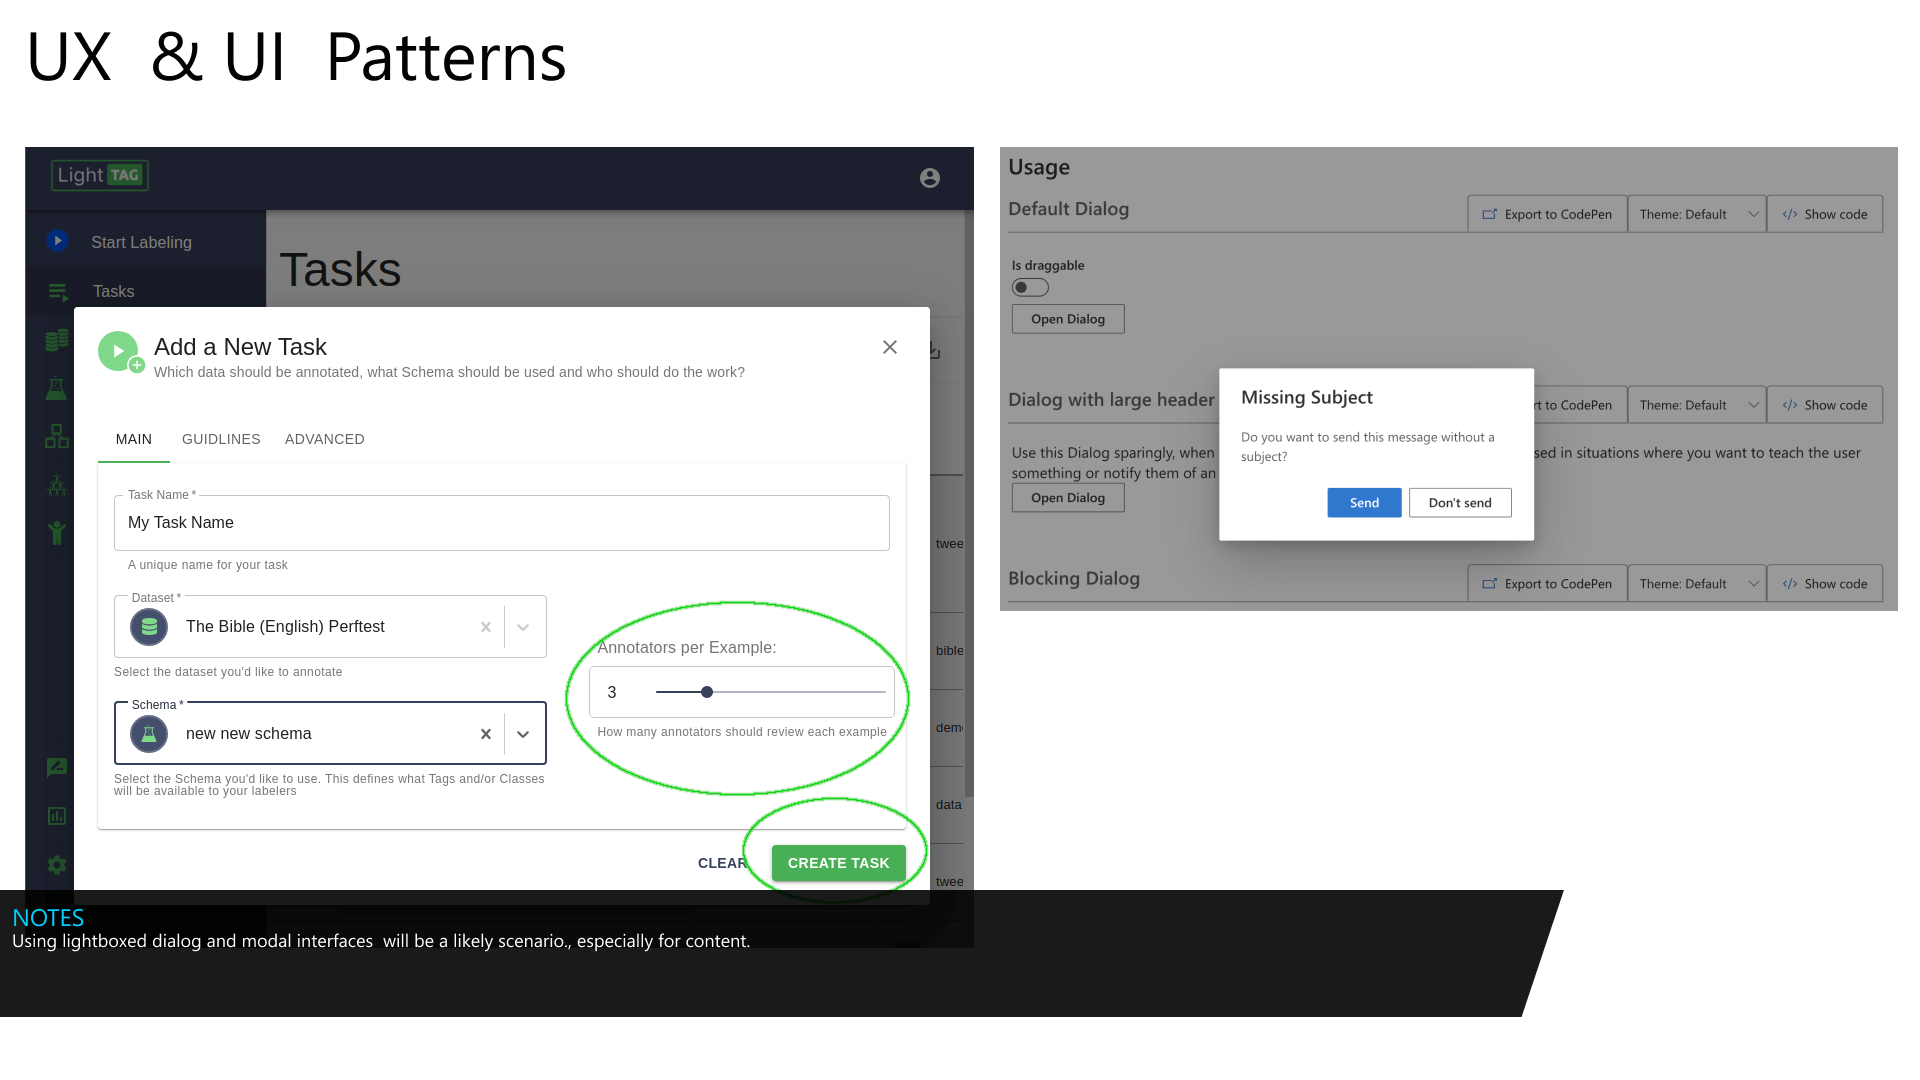Click the sidebar feedback chat icon
The image size is (1920, 1080).
click(57, 767)
